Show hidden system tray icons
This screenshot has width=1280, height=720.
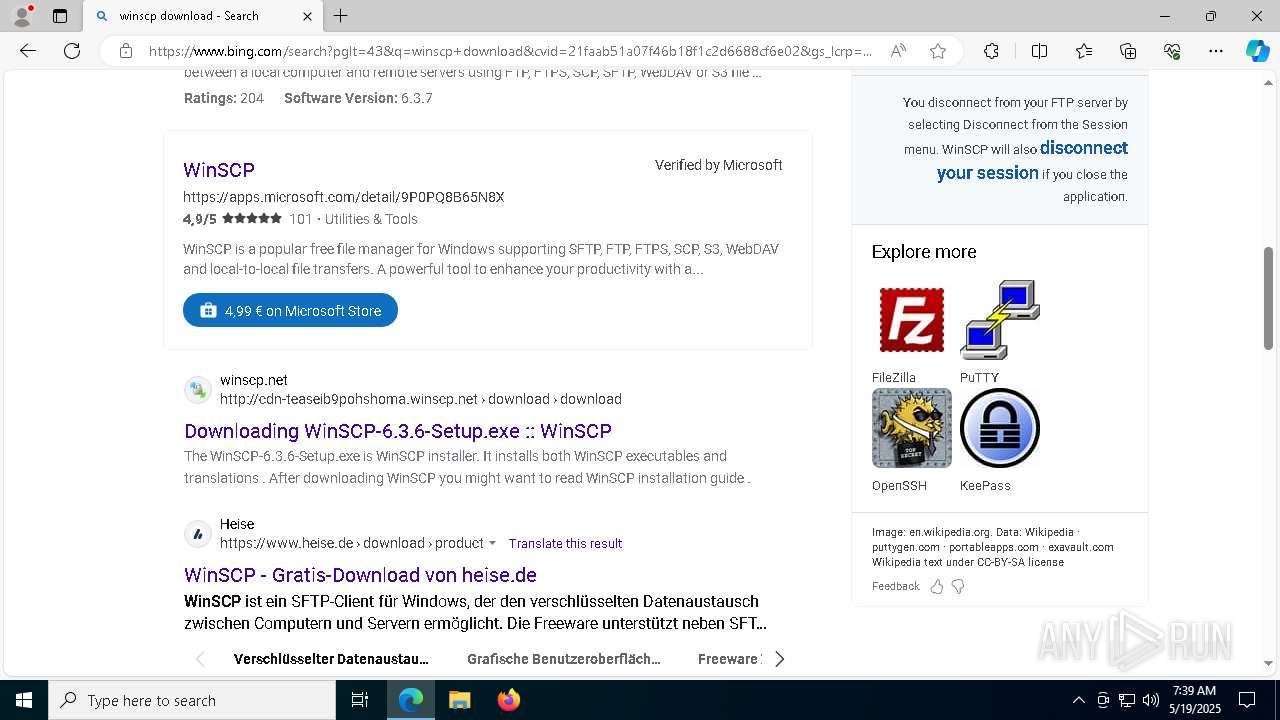(1078, 700)
